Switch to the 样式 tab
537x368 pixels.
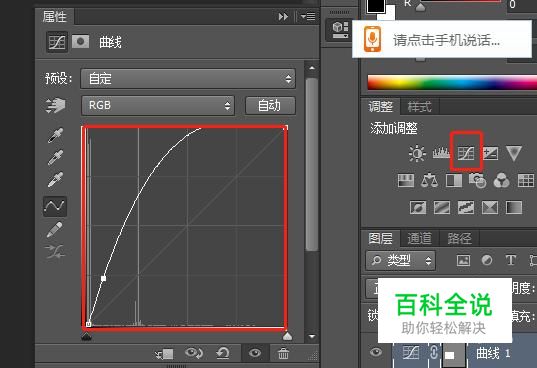(419, 107)
